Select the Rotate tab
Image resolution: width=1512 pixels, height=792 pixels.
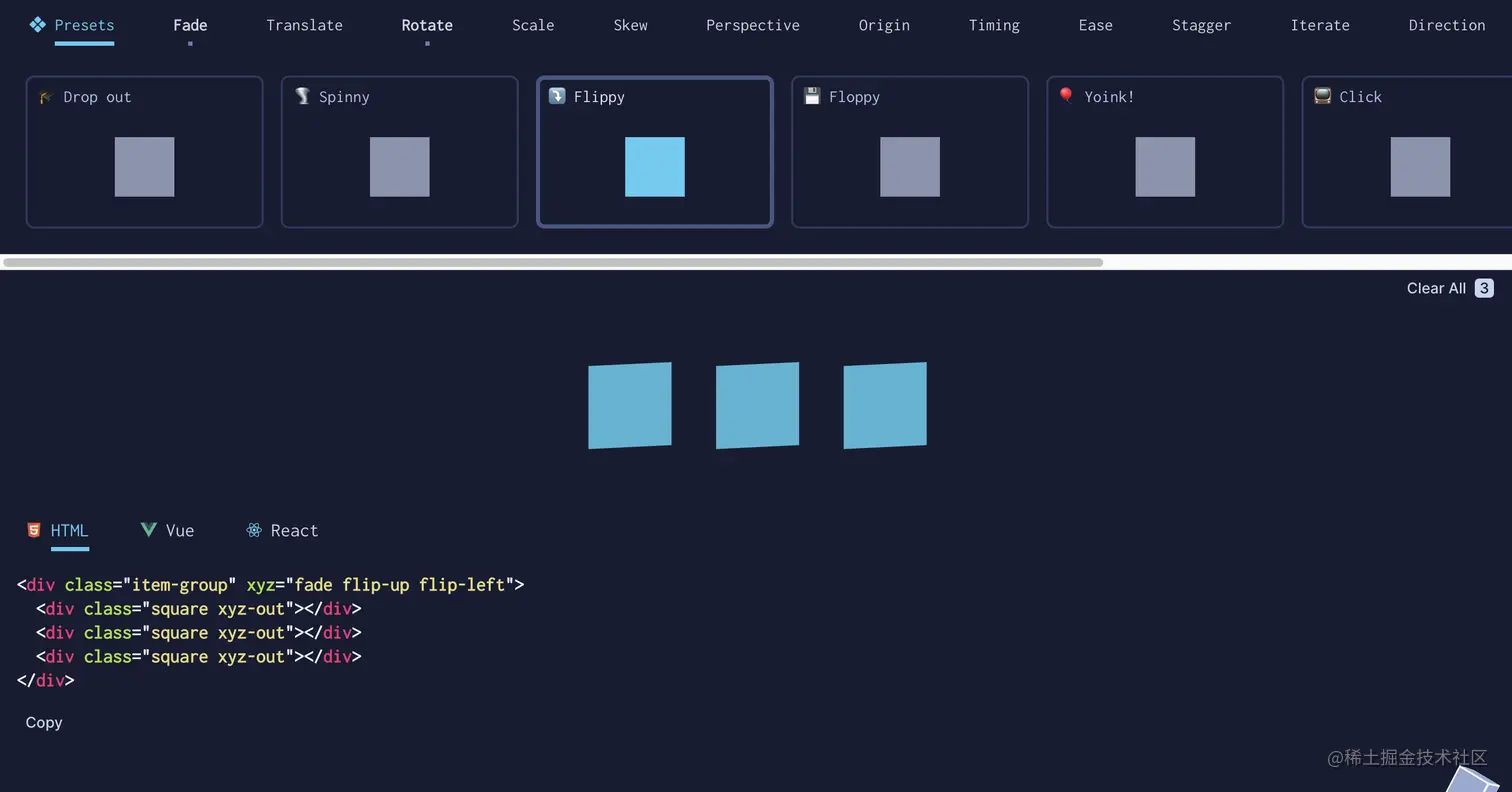pyautogui.click(x=427, y=25)
